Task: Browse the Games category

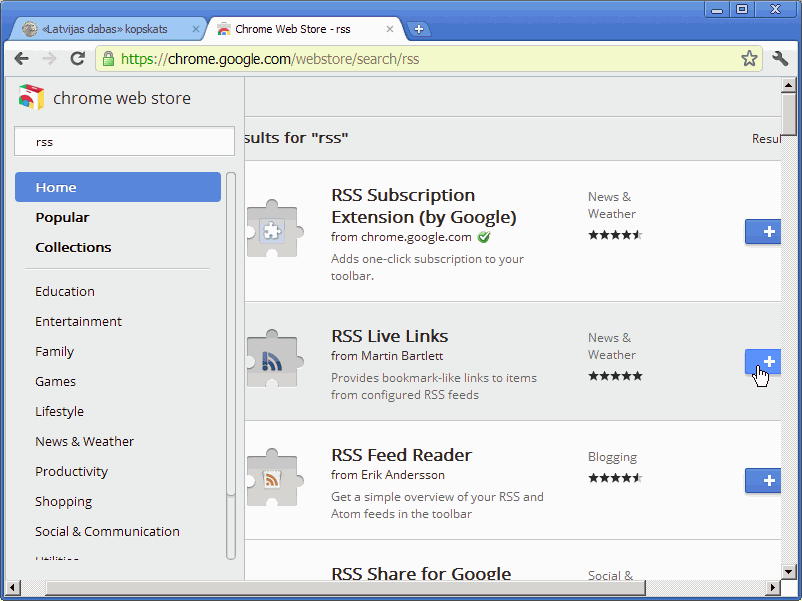Action: (55, 382)
